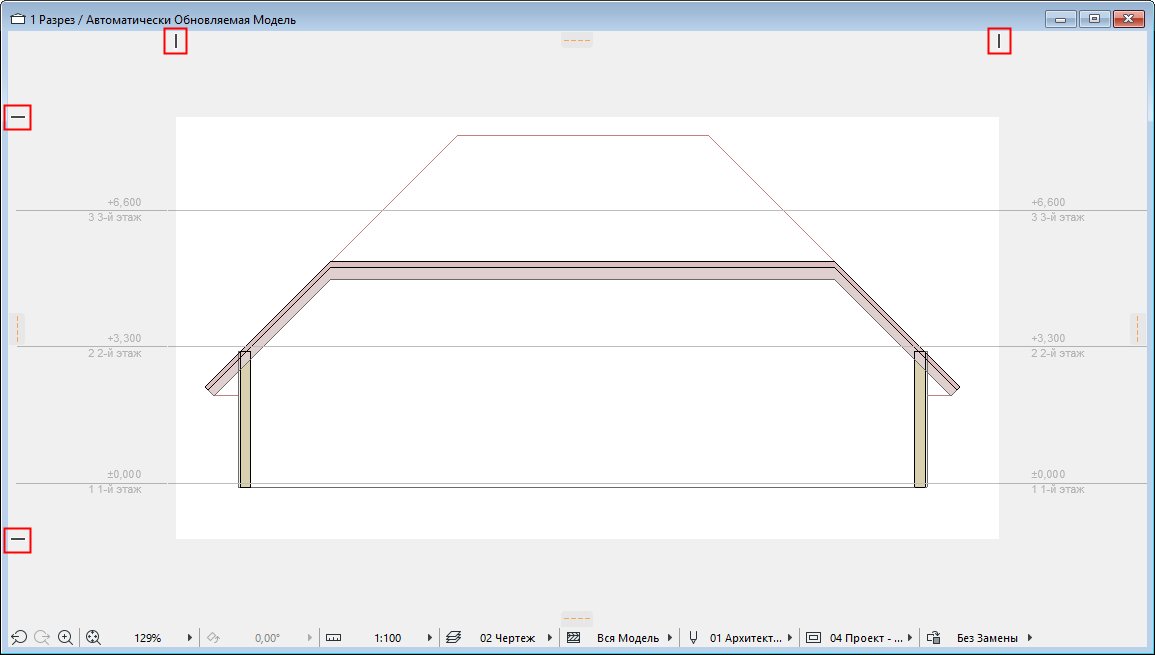Click the 0,00° orientation value

267,638
